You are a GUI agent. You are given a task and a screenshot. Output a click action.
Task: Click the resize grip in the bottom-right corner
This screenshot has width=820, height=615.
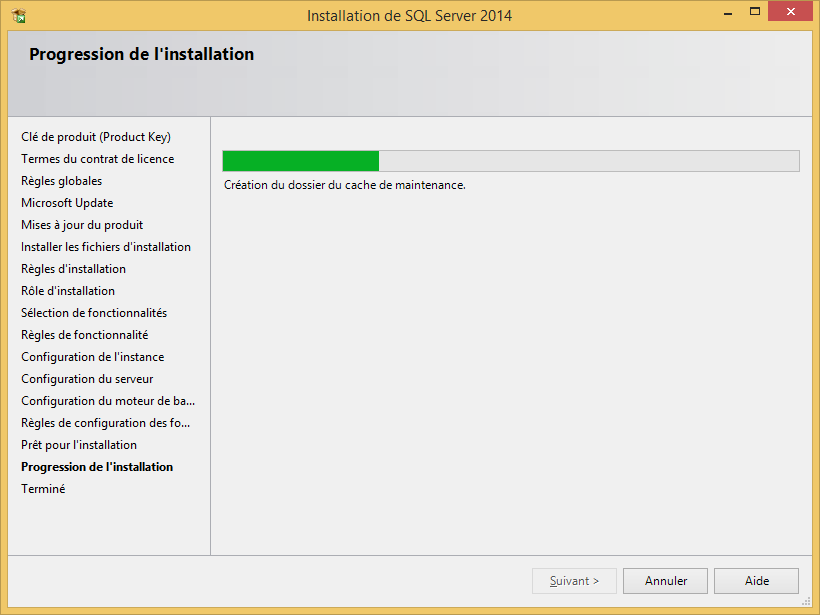(806, 602)
